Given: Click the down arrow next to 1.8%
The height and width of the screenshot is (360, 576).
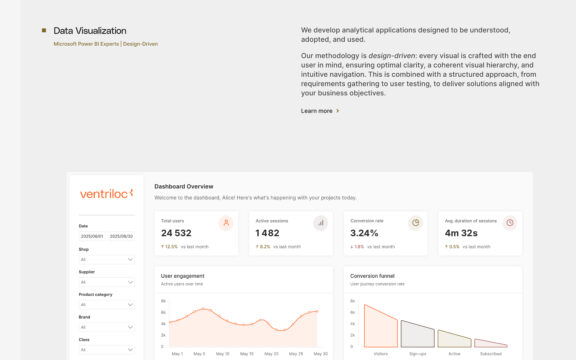Looking at the screenshot, I should pos(352,246).
